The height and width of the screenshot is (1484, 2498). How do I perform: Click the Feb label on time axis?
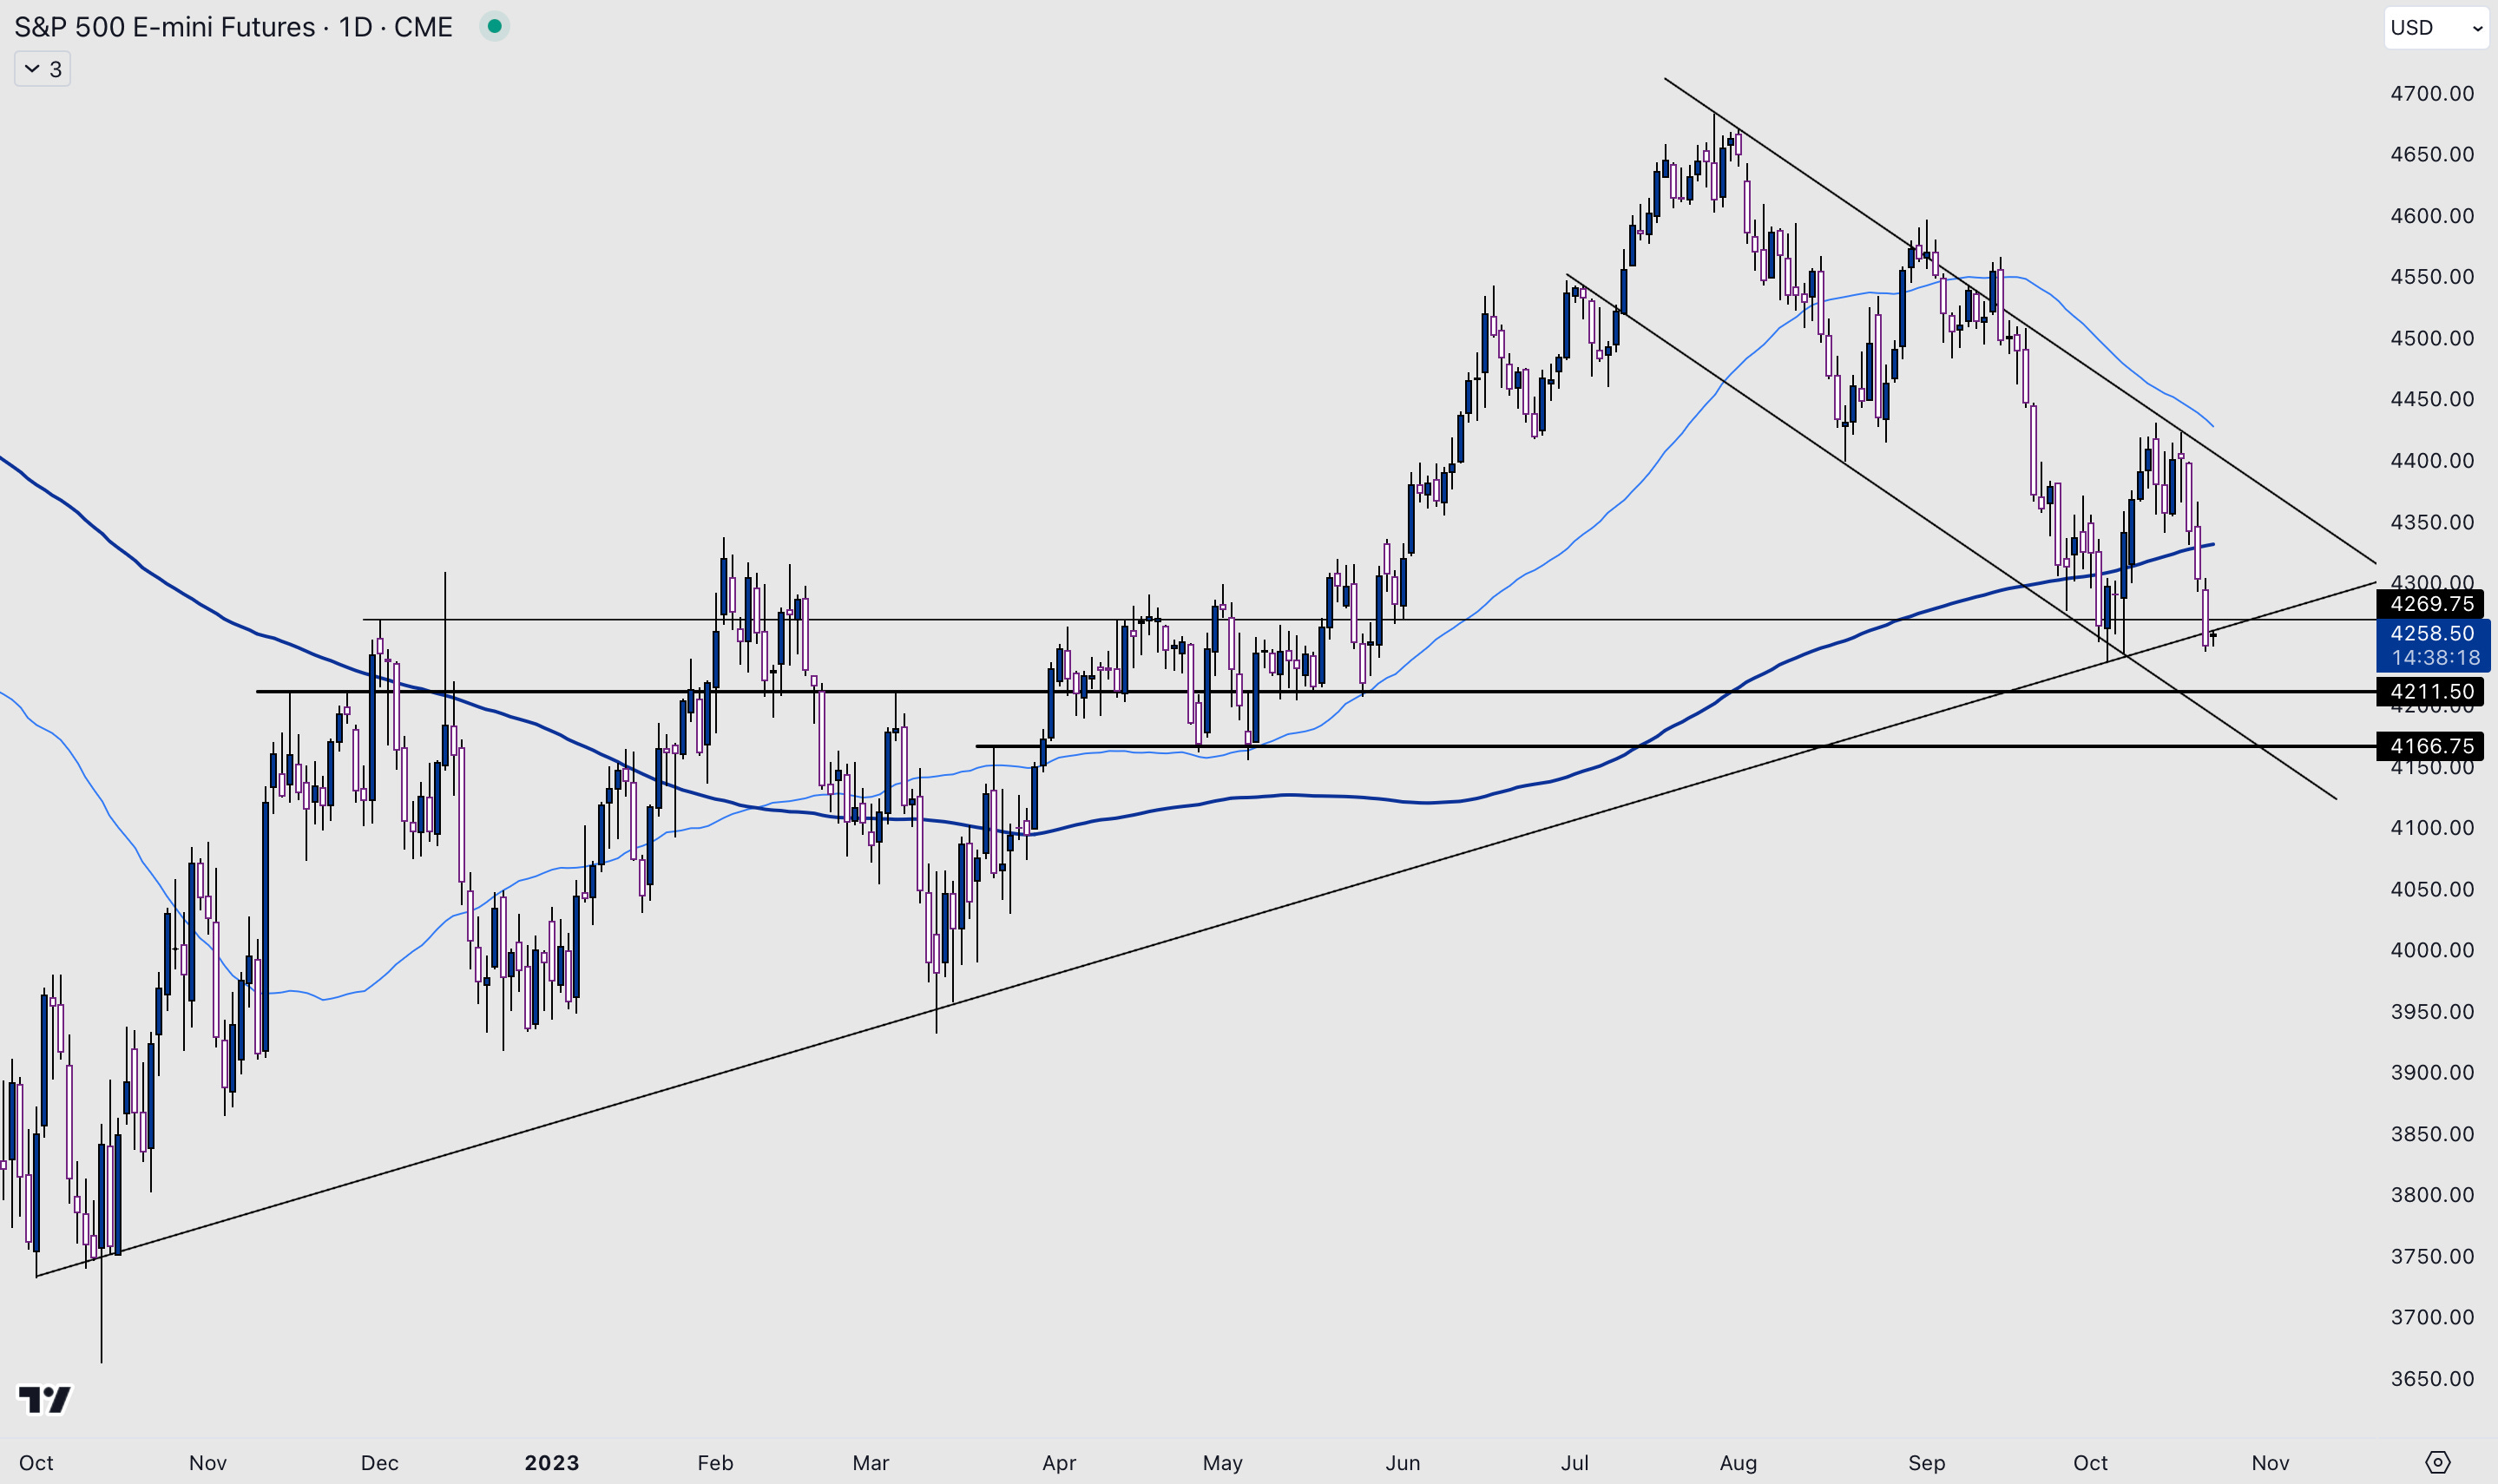coord(715,1462)
